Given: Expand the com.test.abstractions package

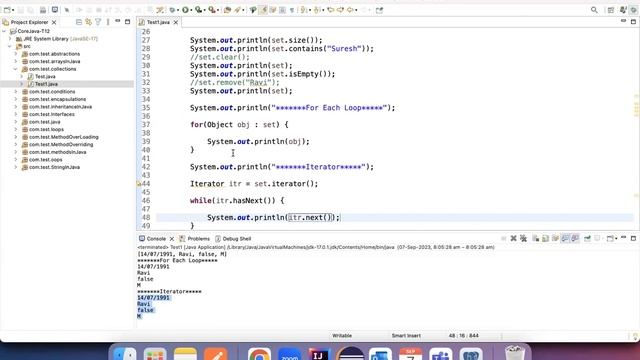Looking at the screenshot, I should pos(16,54).
